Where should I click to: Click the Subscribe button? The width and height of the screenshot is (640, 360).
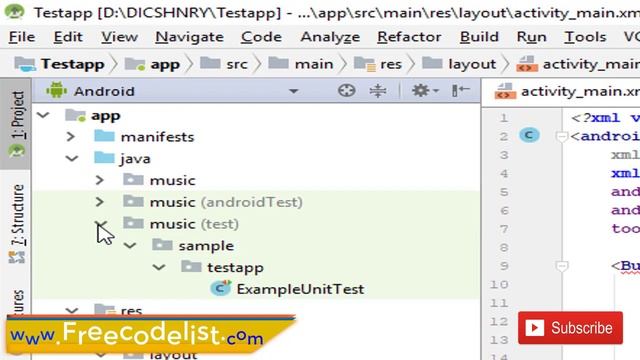click(x=570, y=328)
